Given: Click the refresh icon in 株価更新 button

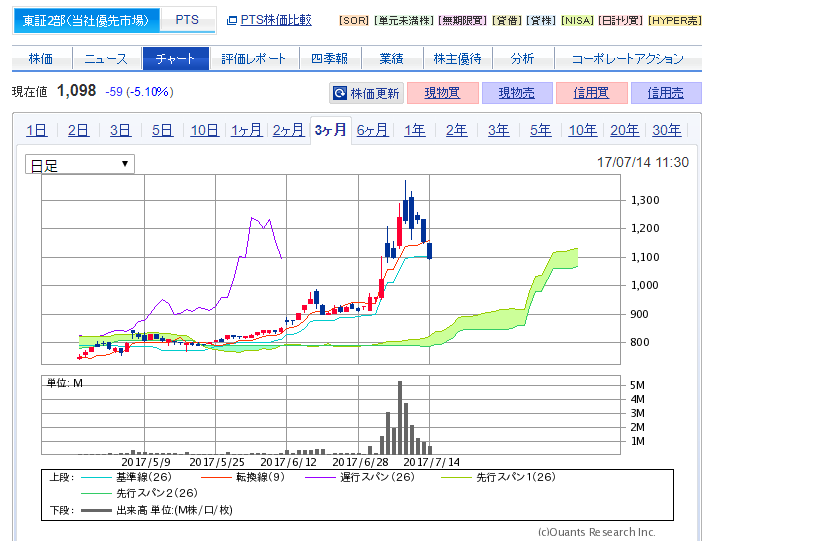Looking at the screenshot, I should point(340,93).
